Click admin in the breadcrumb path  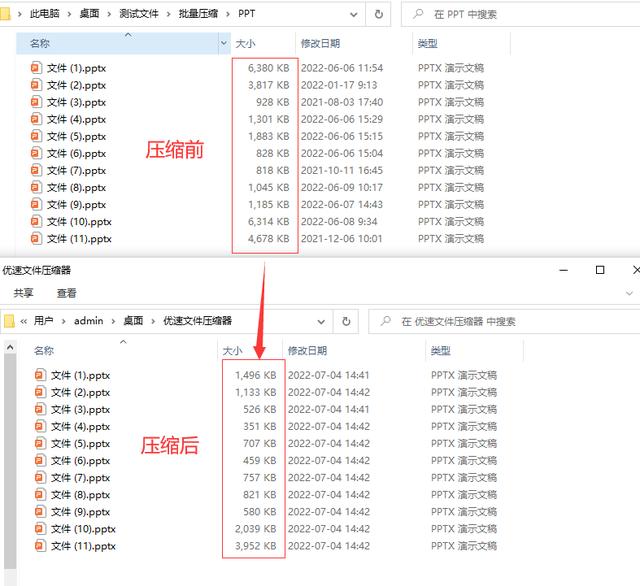pos(89,321)
